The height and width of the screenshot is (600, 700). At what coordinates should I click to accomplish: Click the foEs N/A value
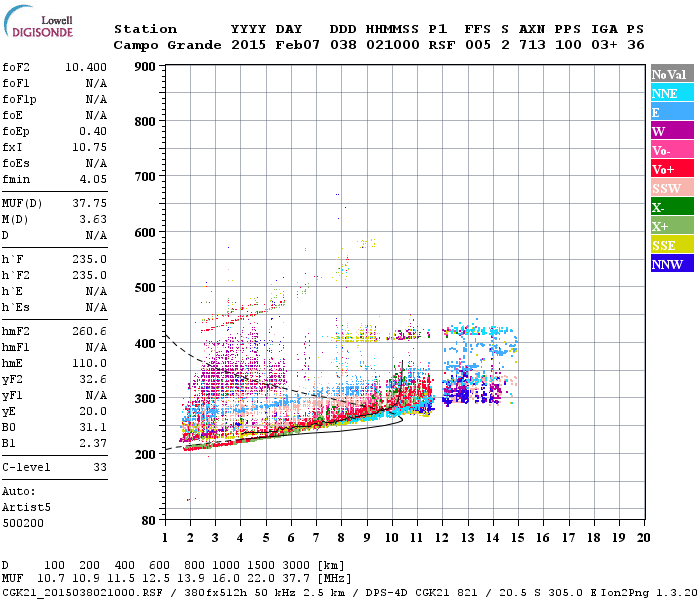pyautogui.click(x=96, y=163)
